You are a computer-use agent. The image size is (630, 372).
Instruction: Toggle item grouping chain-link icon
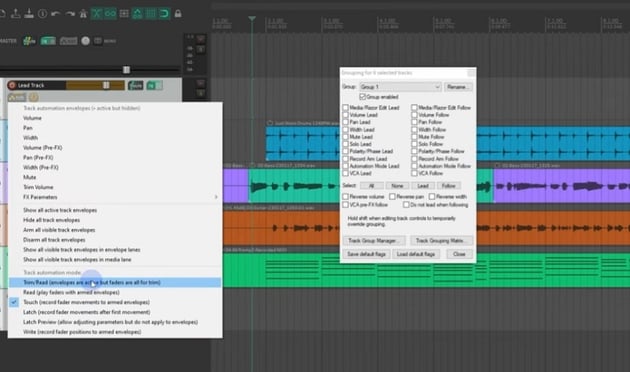[x=110, y=14]
